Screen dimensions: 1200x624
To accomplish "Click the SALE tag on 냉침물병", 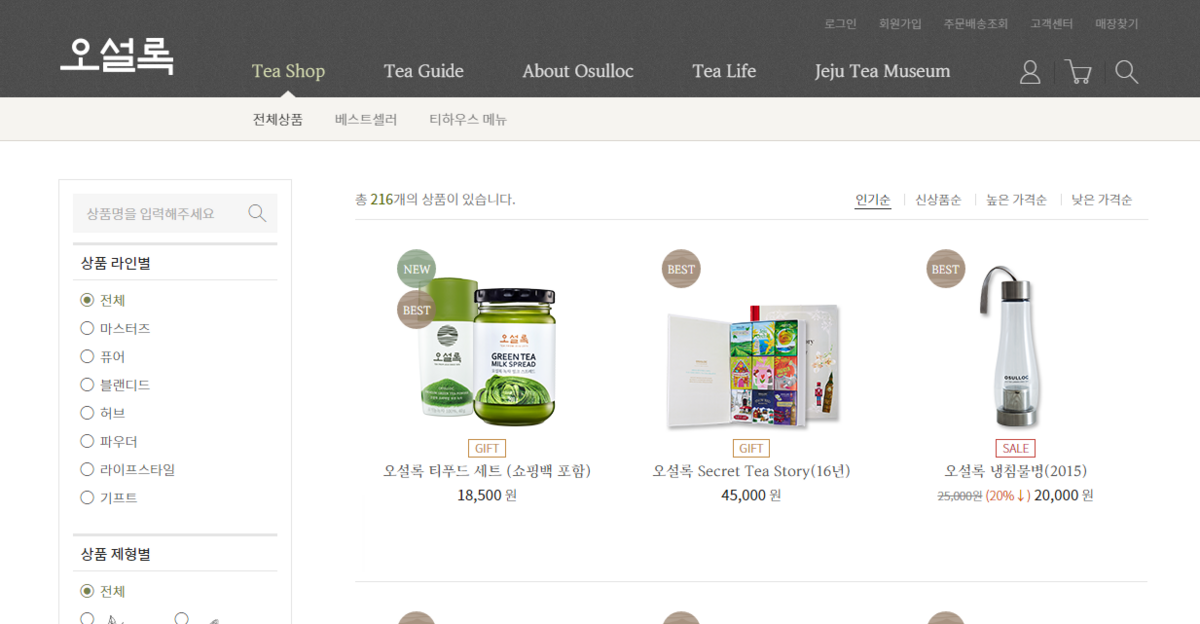I will 1015,448.
